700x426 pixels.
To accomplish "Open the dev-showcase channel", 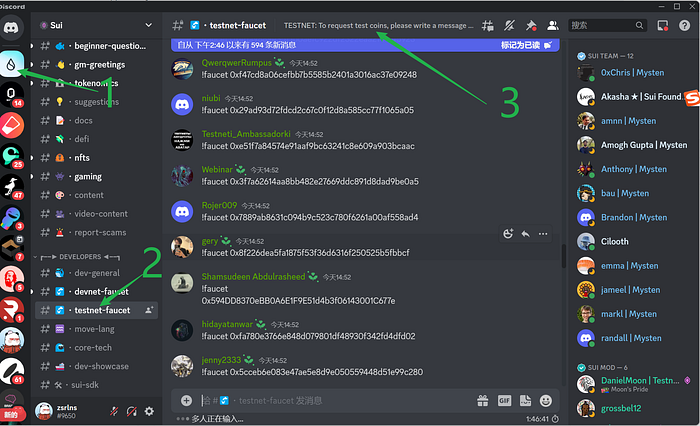I will [96, 366].
